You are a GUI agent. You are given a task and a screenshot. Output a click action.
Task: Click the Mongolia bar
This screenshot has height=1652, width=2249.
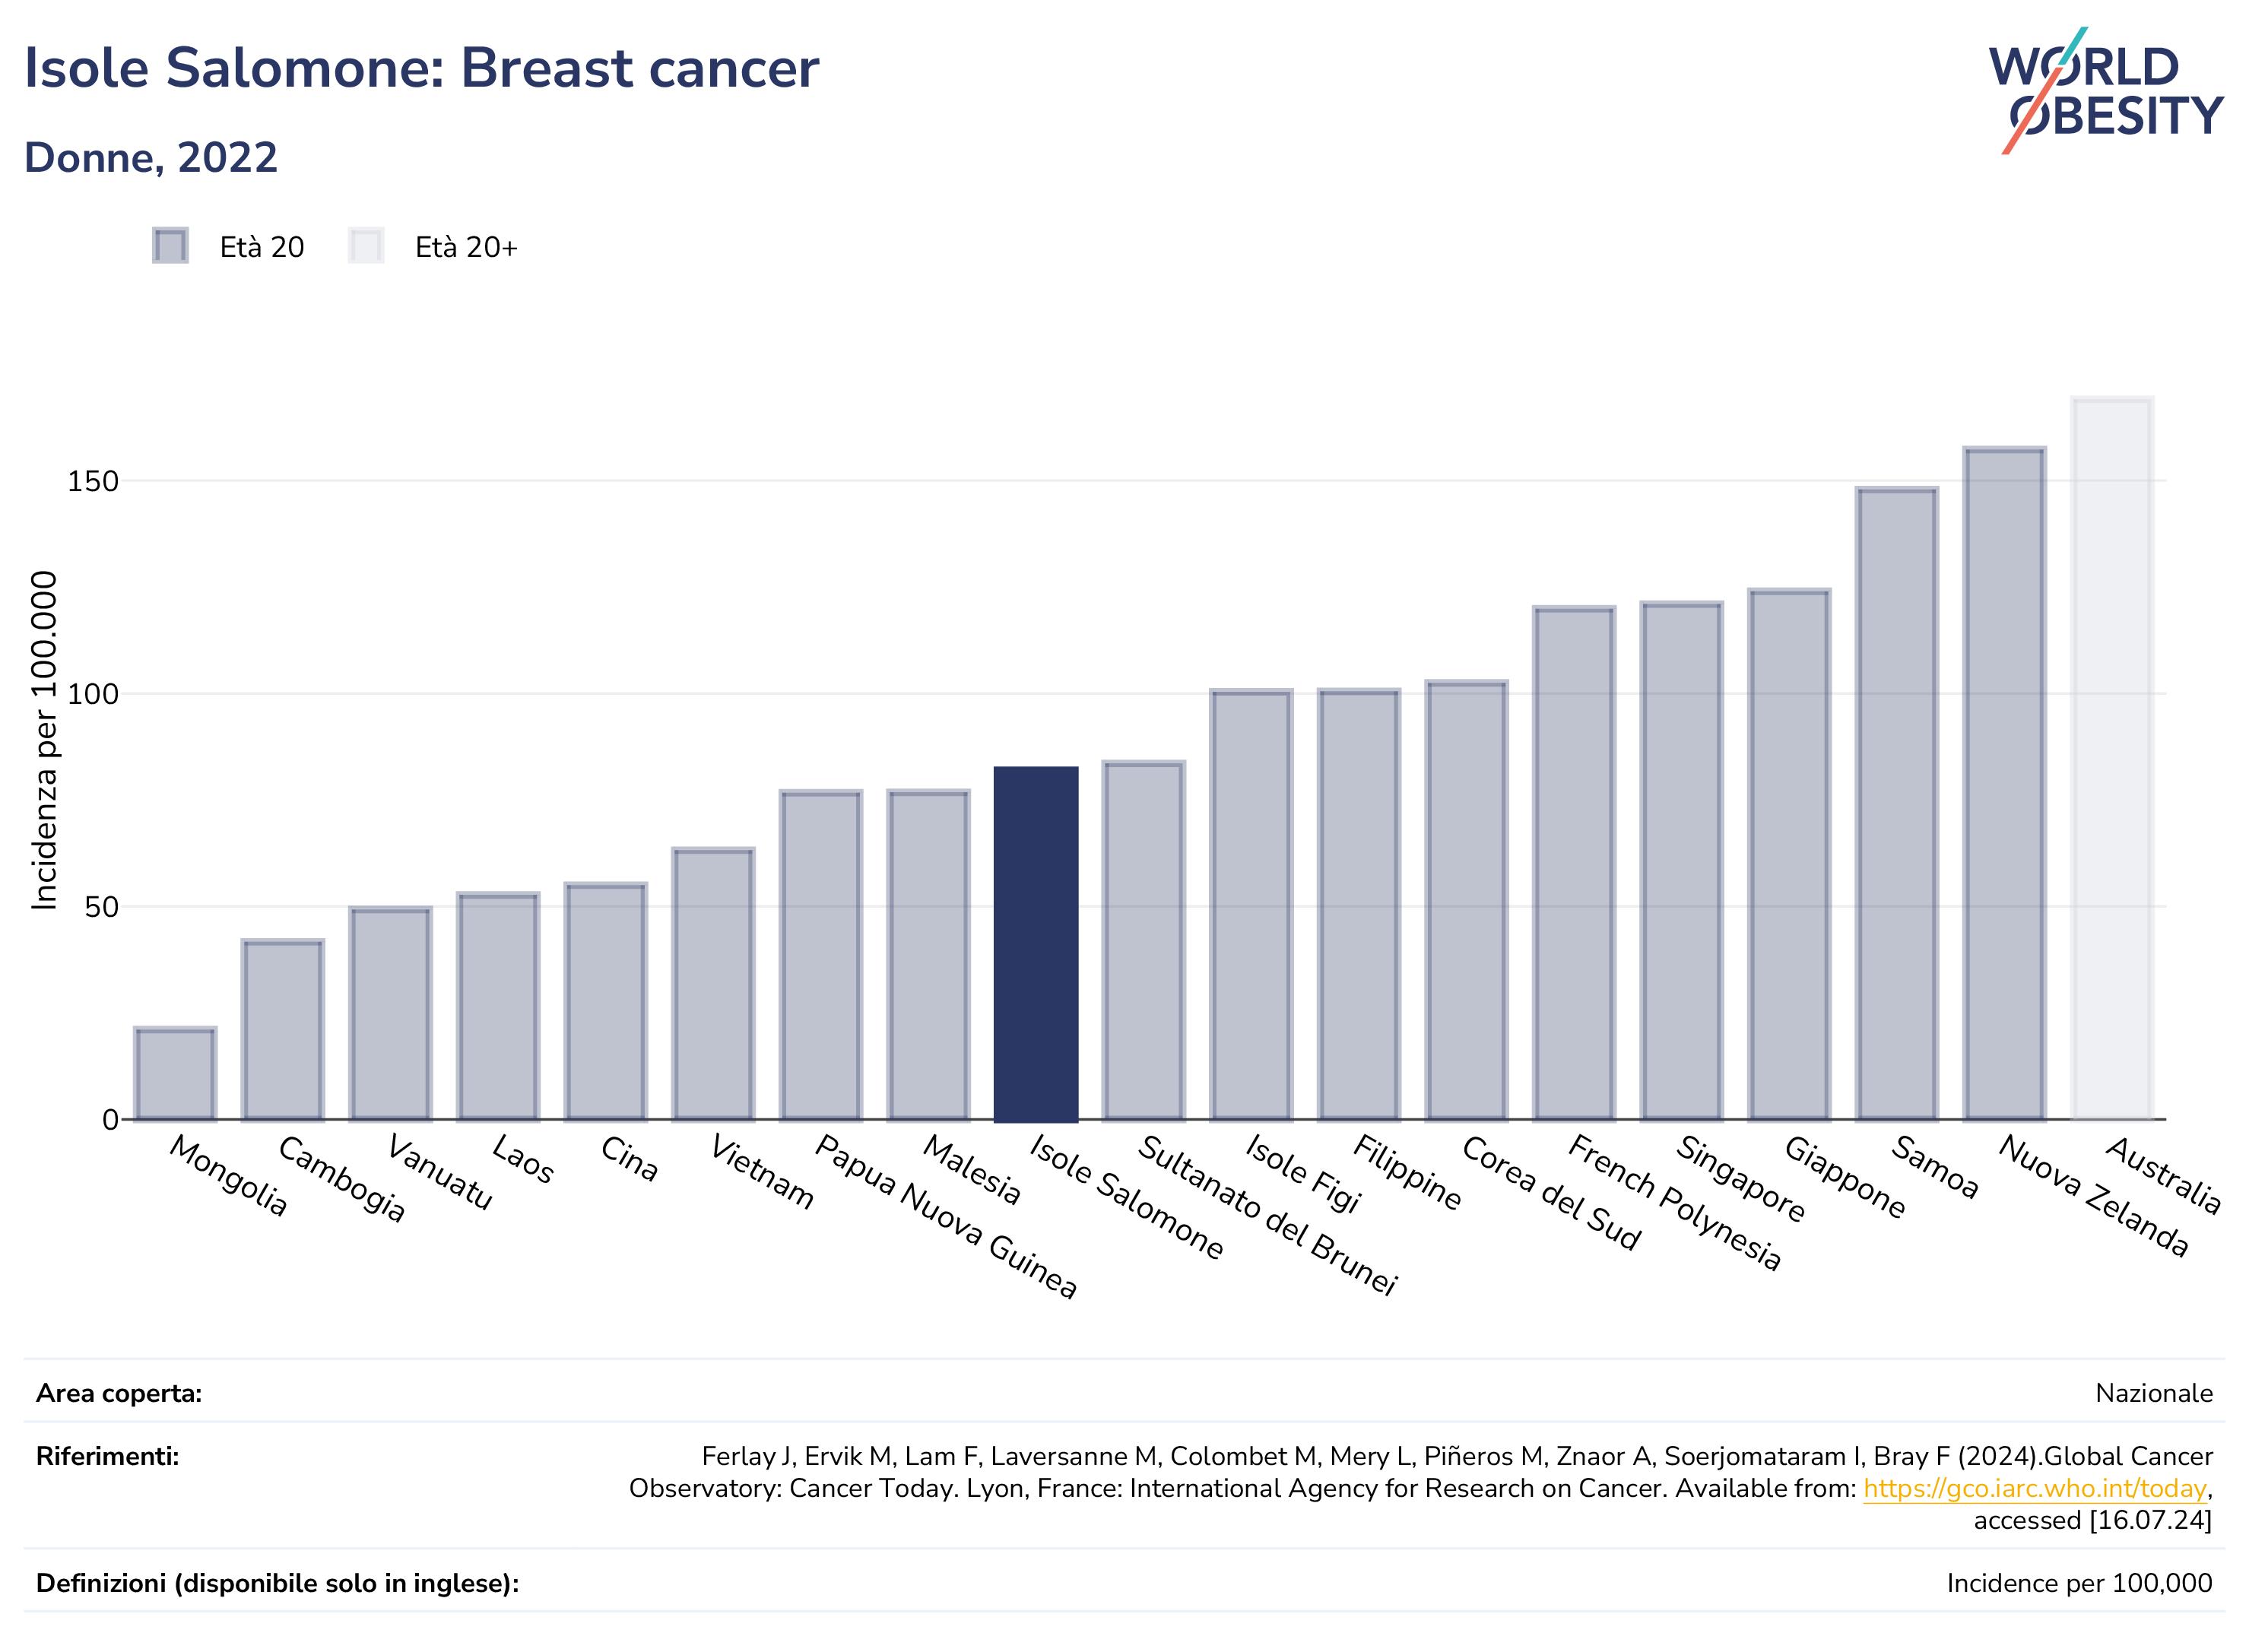click(175, 1074)
